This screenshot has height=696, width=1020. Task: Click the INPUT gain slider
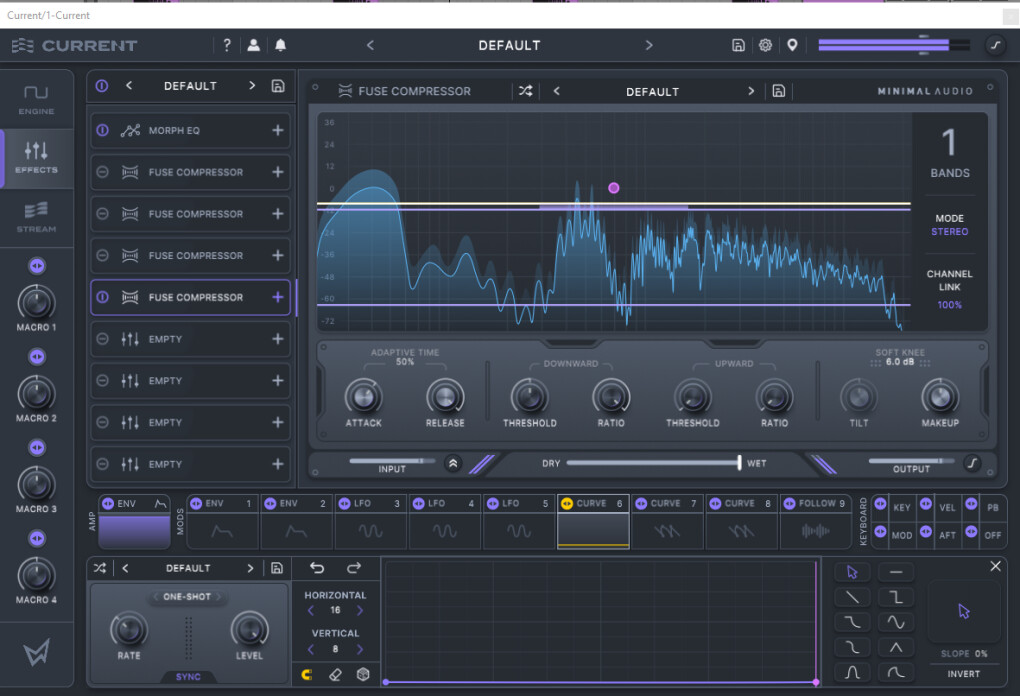point(392,461)
